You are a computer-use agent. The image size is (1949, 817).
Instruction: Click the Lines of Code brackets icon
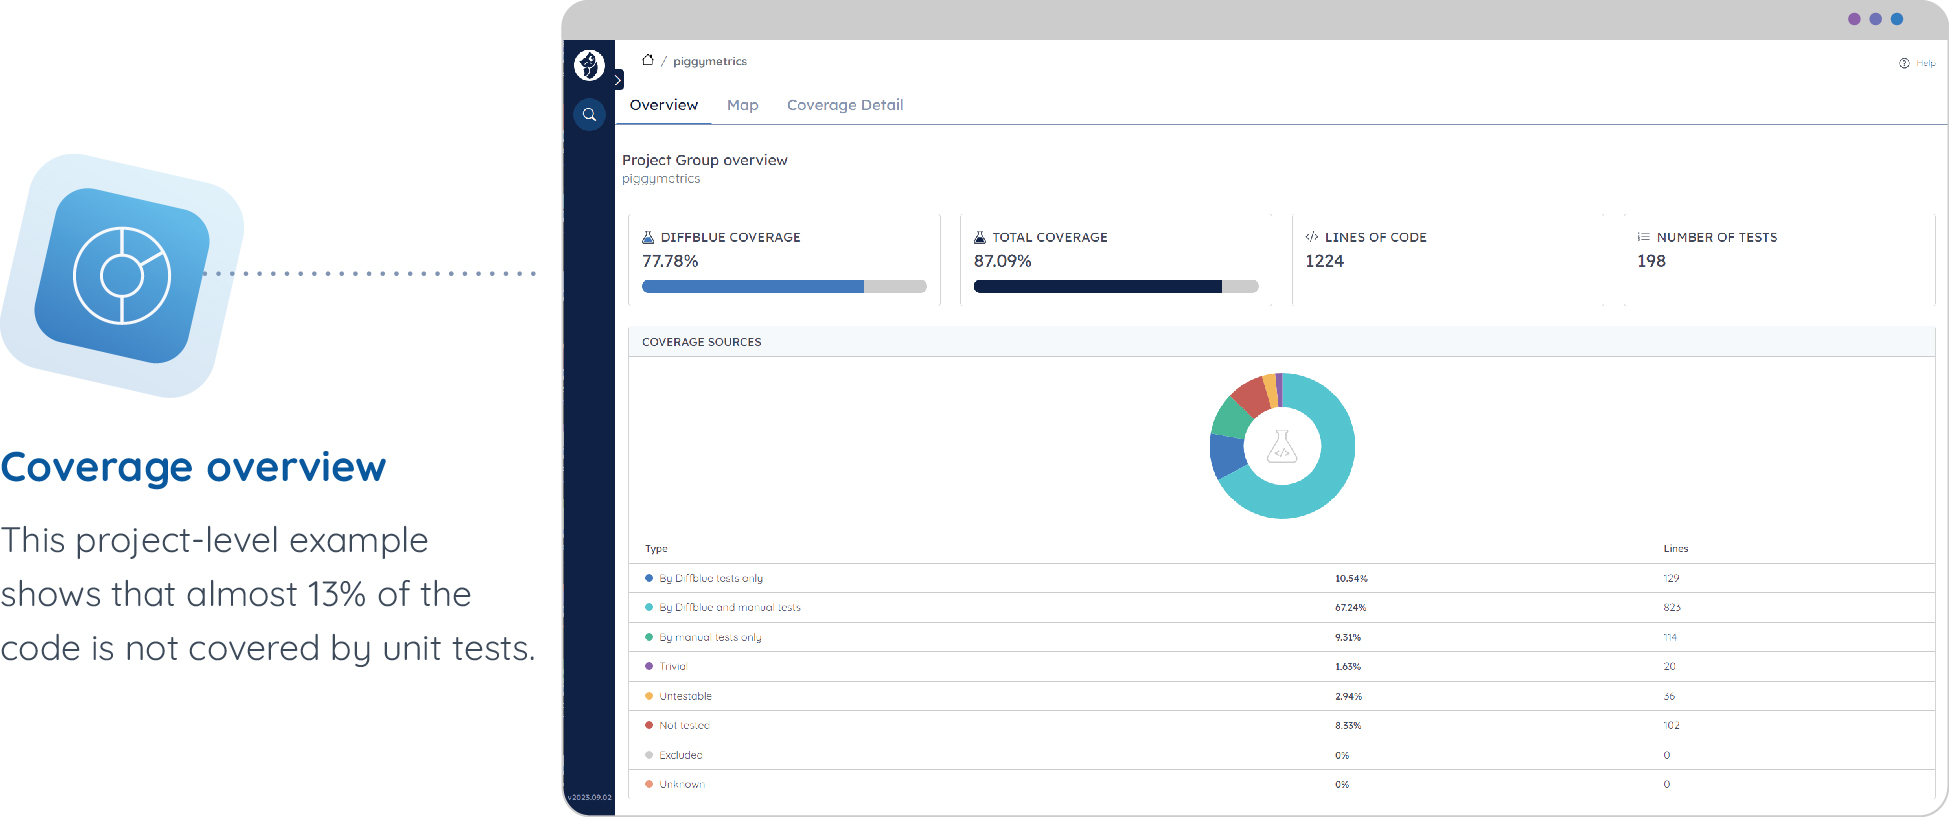1311,237
